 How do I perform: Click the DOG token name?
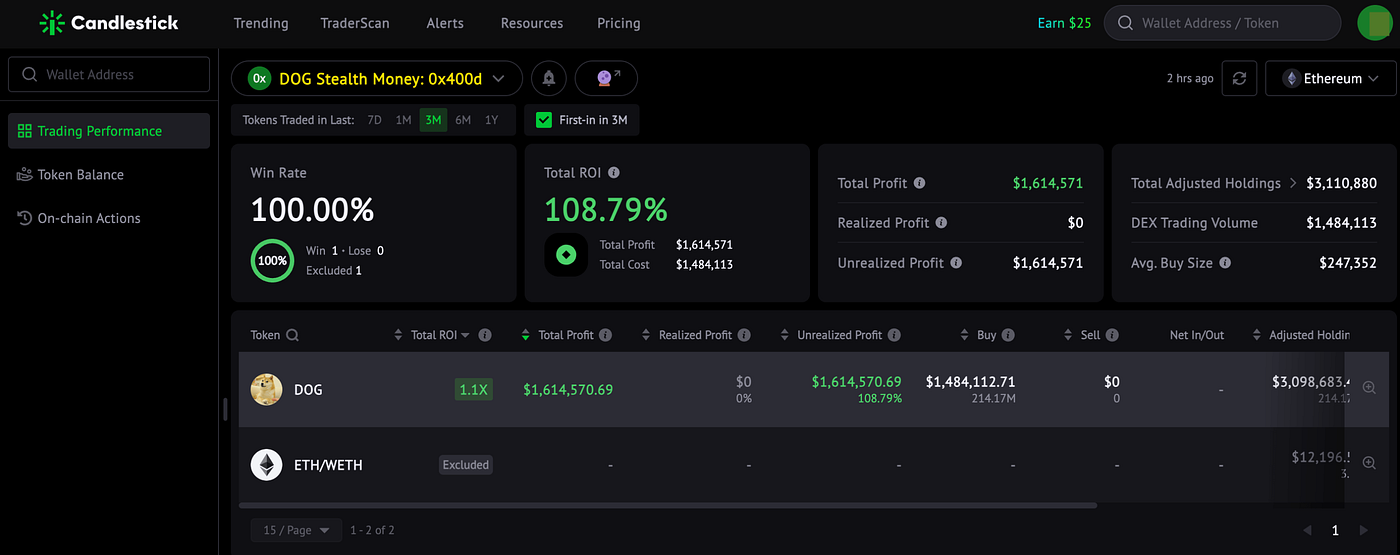308,389
